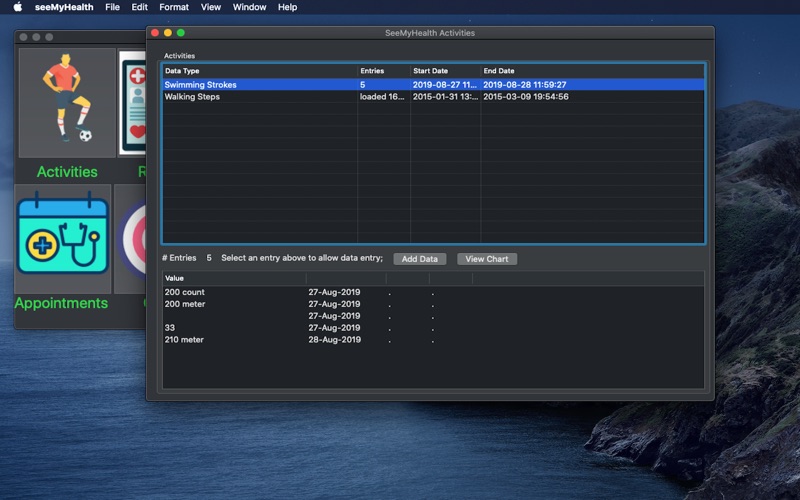Sort by End Date column header
Viewport: 800px width, 500px height.
[x=592, y=71]
